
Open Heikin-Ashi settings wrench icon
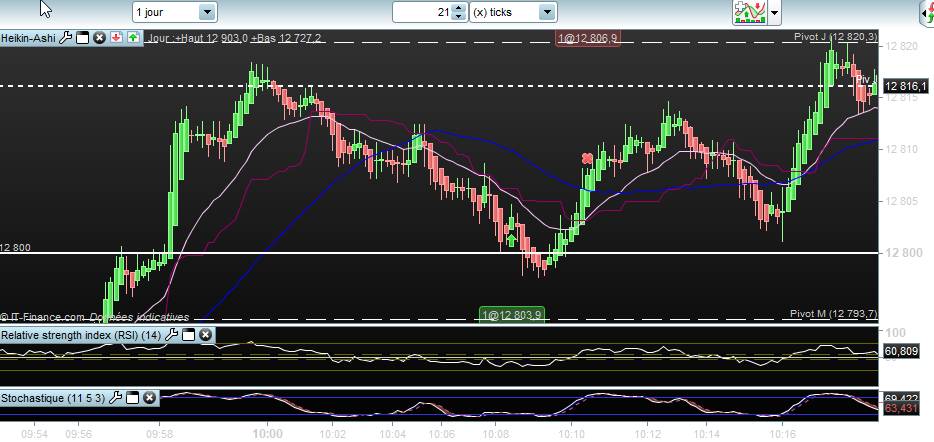point(66,38)
